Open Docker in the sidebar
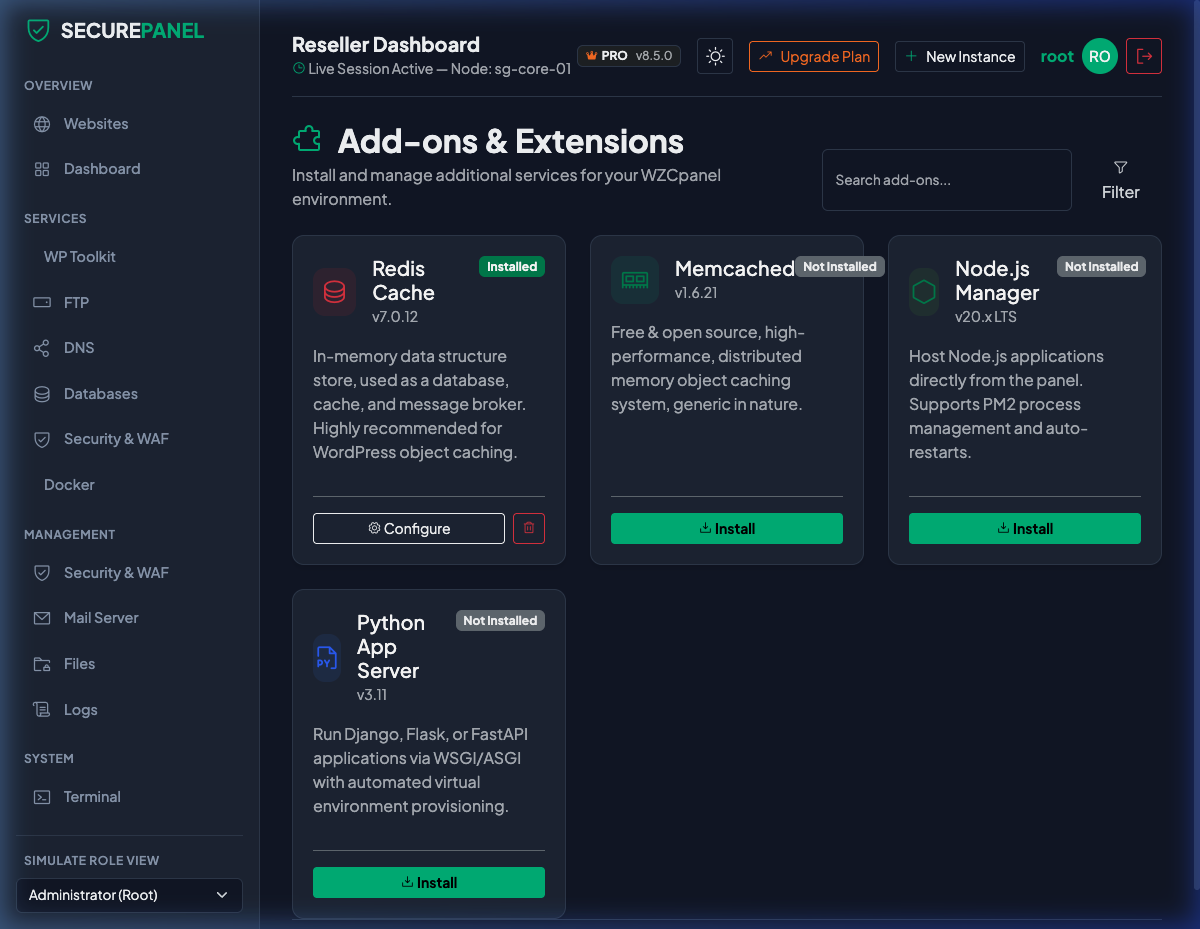1200x929 pixels. pos(69,485)
